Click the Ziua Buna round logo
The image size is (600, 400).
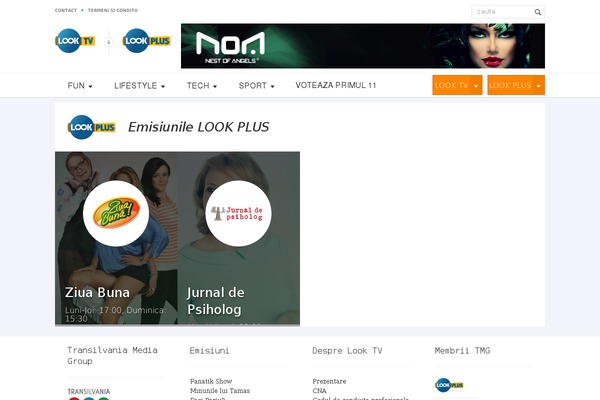coord(116,213)
